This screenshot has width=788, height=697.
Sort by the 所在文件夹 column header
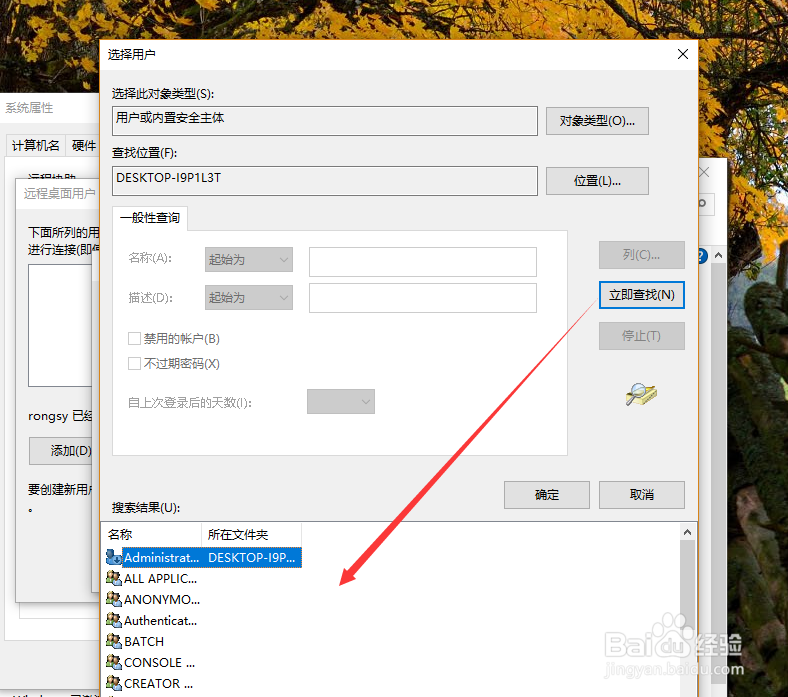point(251,535)
